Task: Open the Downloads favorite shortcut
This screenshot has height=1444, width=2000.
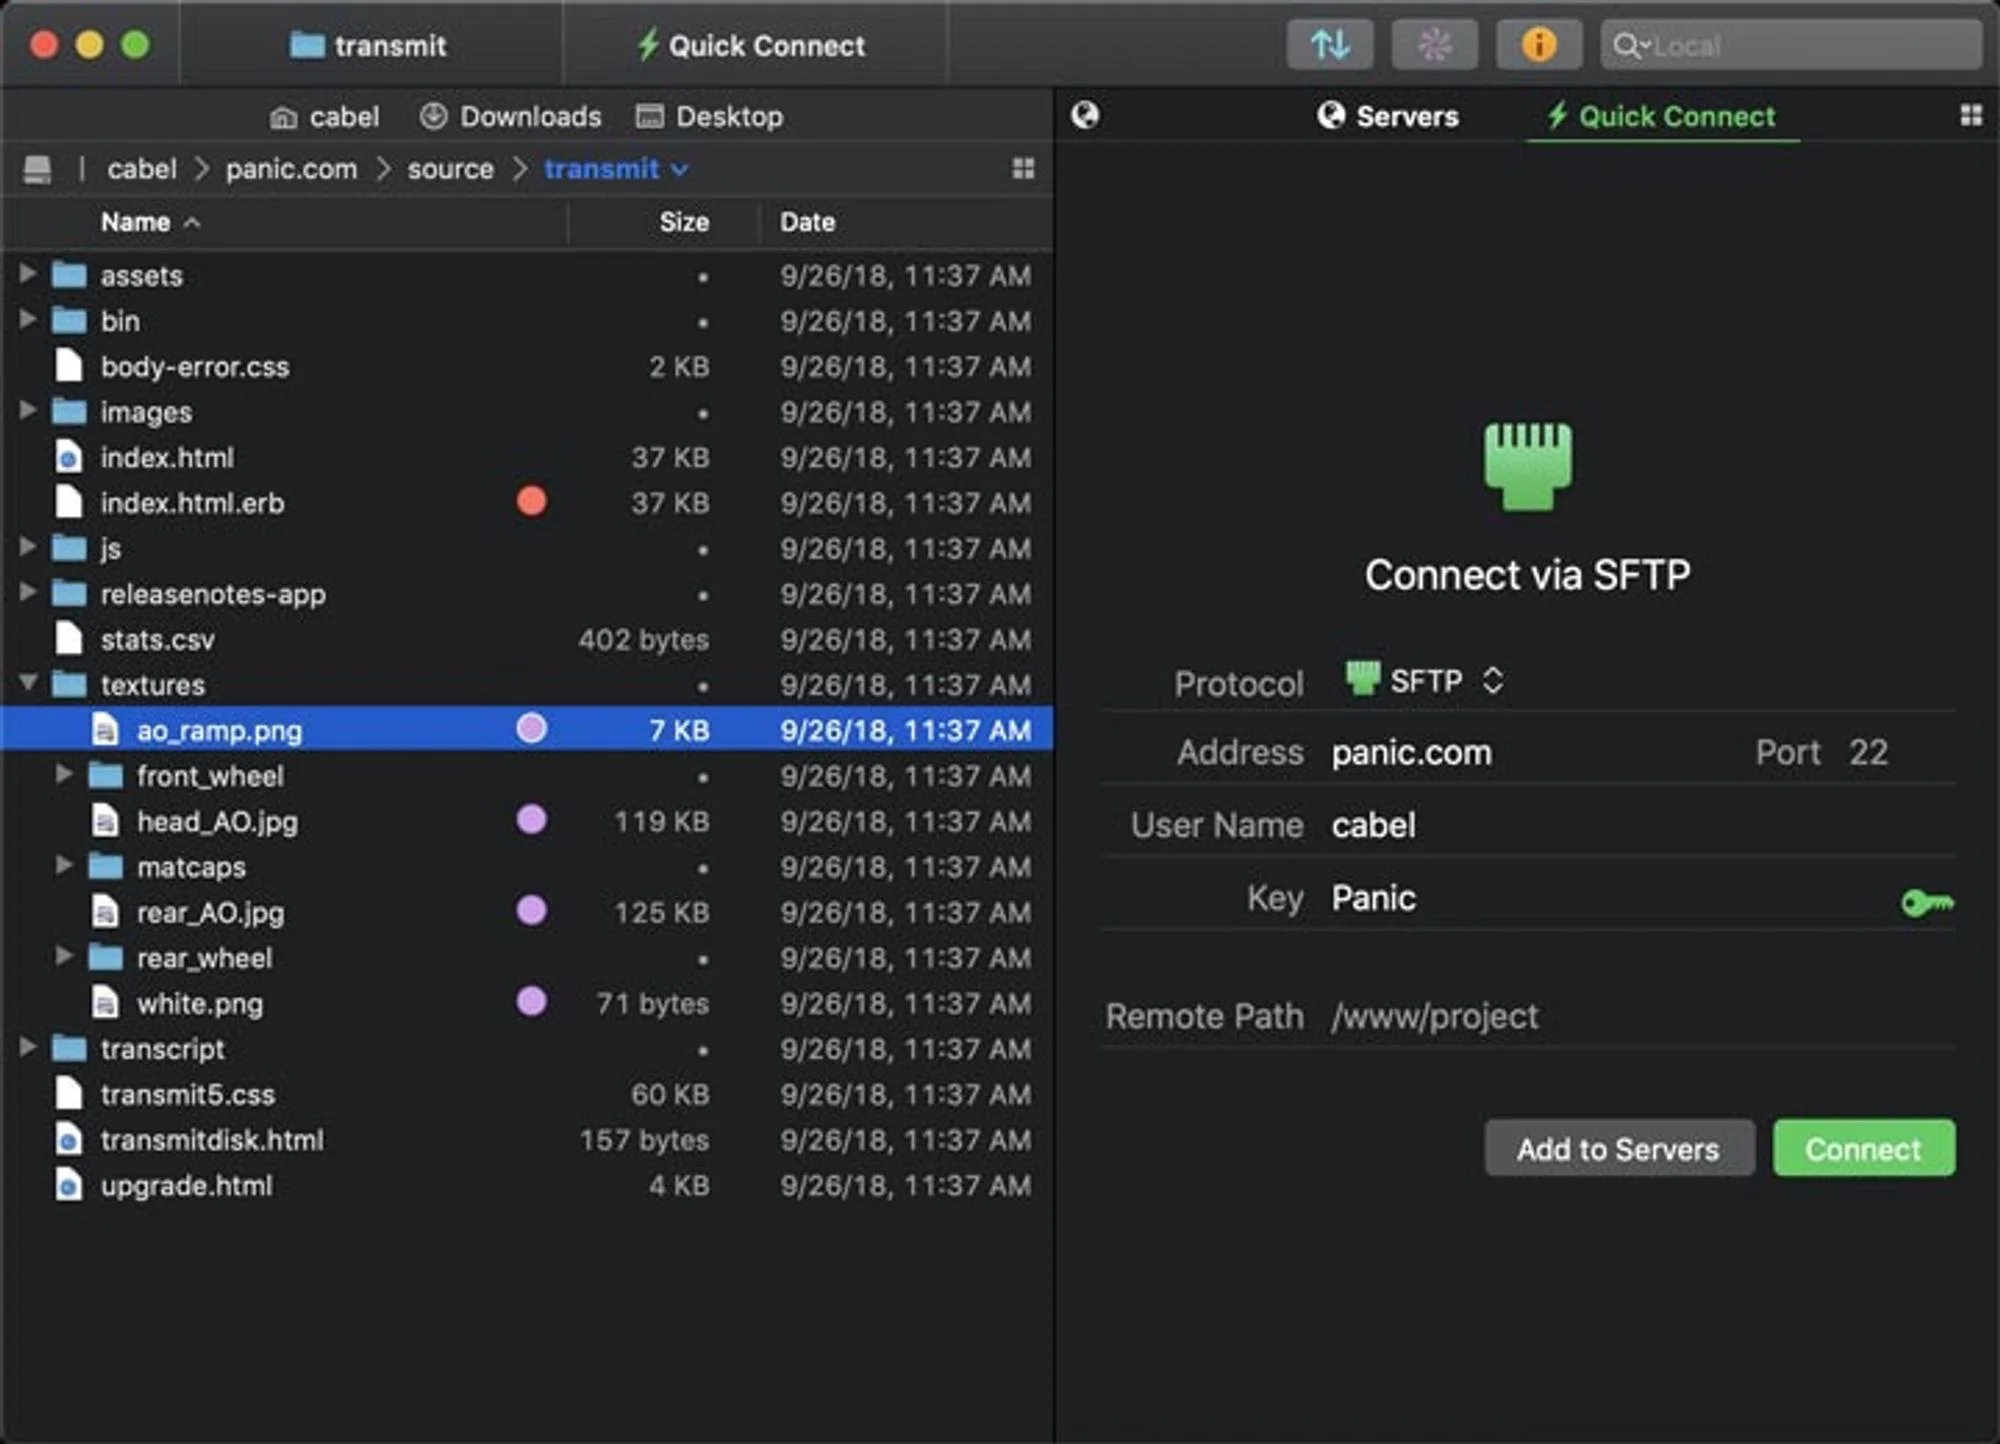Action: (511, 116)
